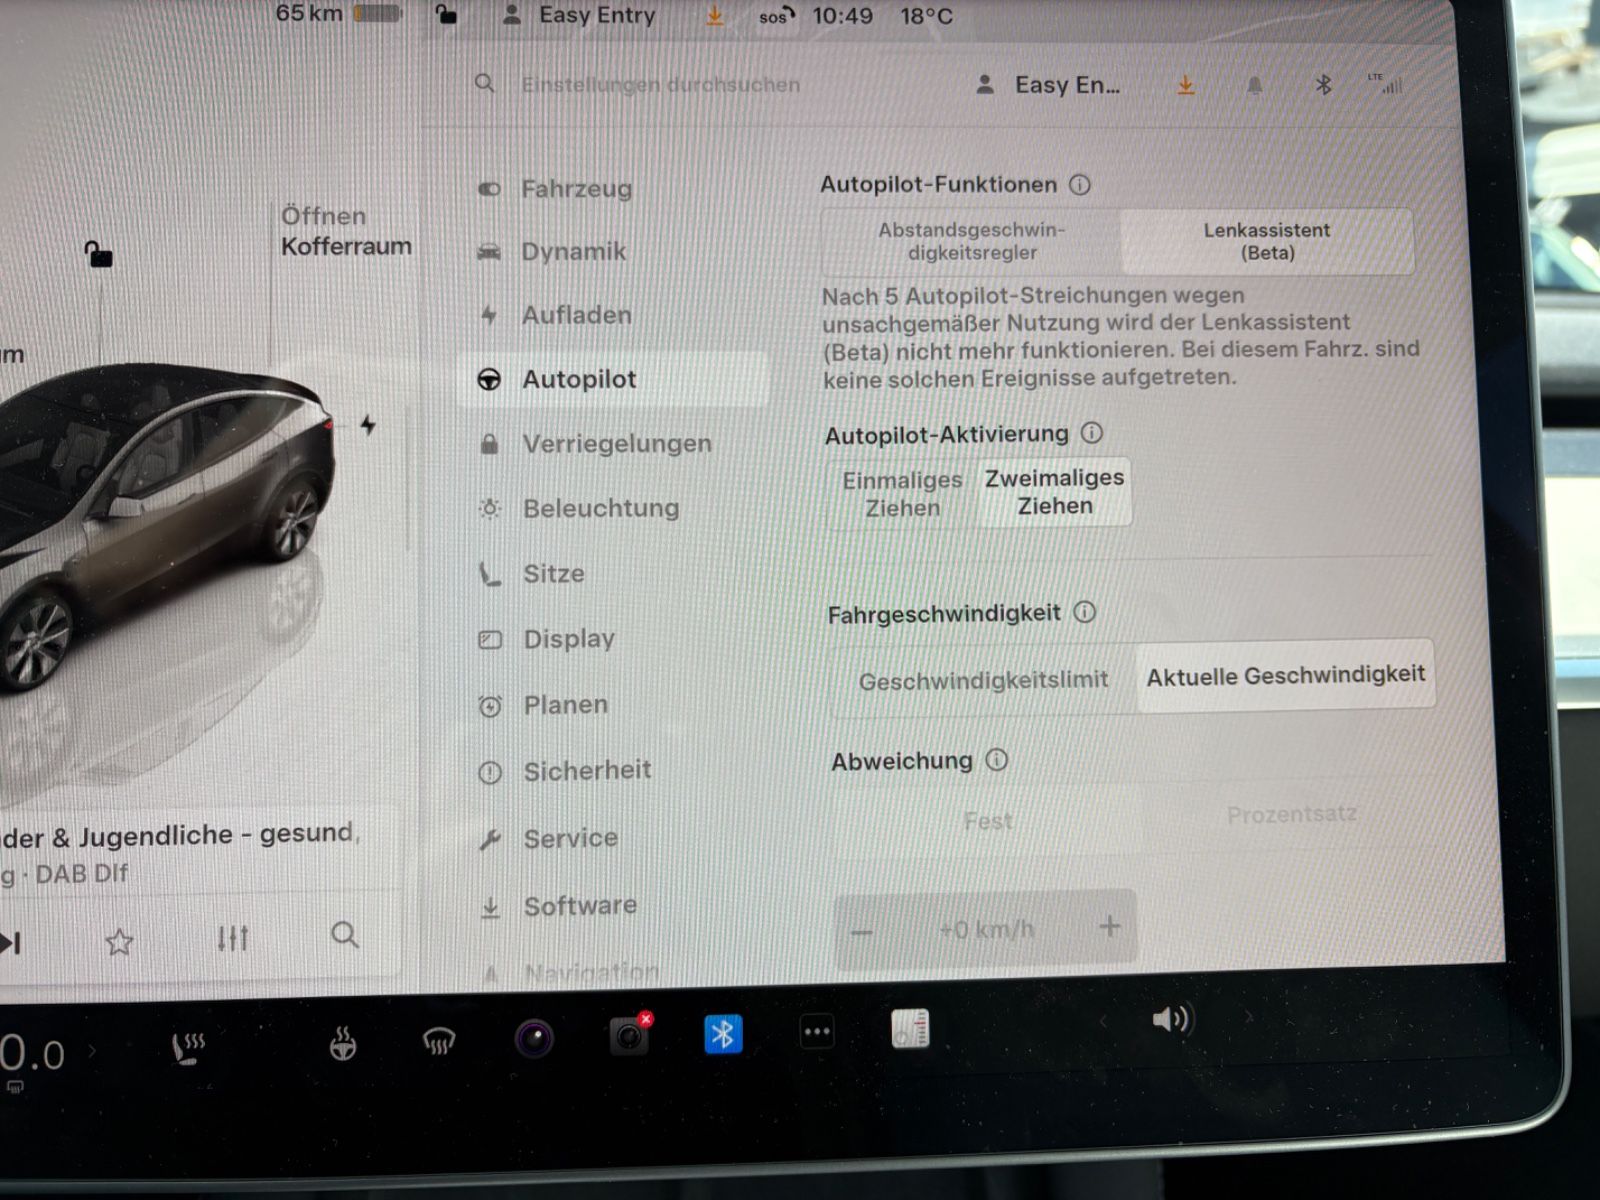Mark station as favorite with star
This screenshot has height=1200, width=1600.
pos(119,941)
